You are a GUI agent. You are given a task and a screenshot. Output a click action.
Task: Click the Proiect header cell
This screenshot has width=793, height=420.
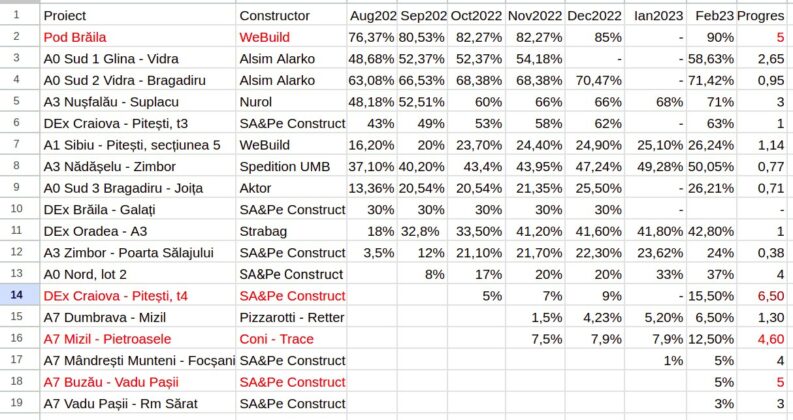[x=138, y=16]
